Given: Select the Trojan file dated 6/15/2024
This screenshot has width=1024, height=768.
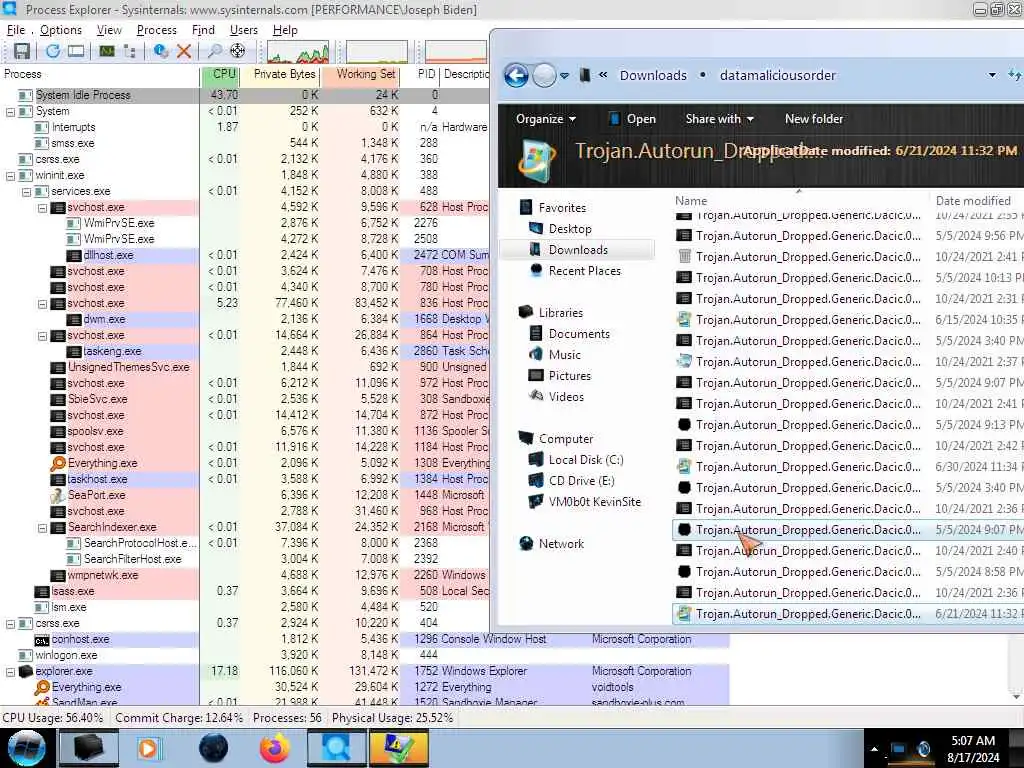Looking at the screenshot, I should 848,320.
